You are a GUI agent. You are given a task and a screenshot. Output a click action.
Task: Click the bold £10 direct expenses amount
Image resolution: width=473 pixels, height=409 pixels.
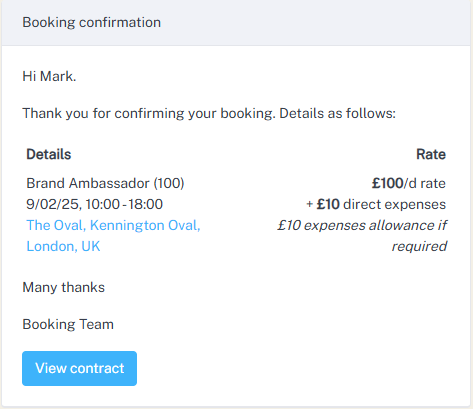[x=328, y=204]
